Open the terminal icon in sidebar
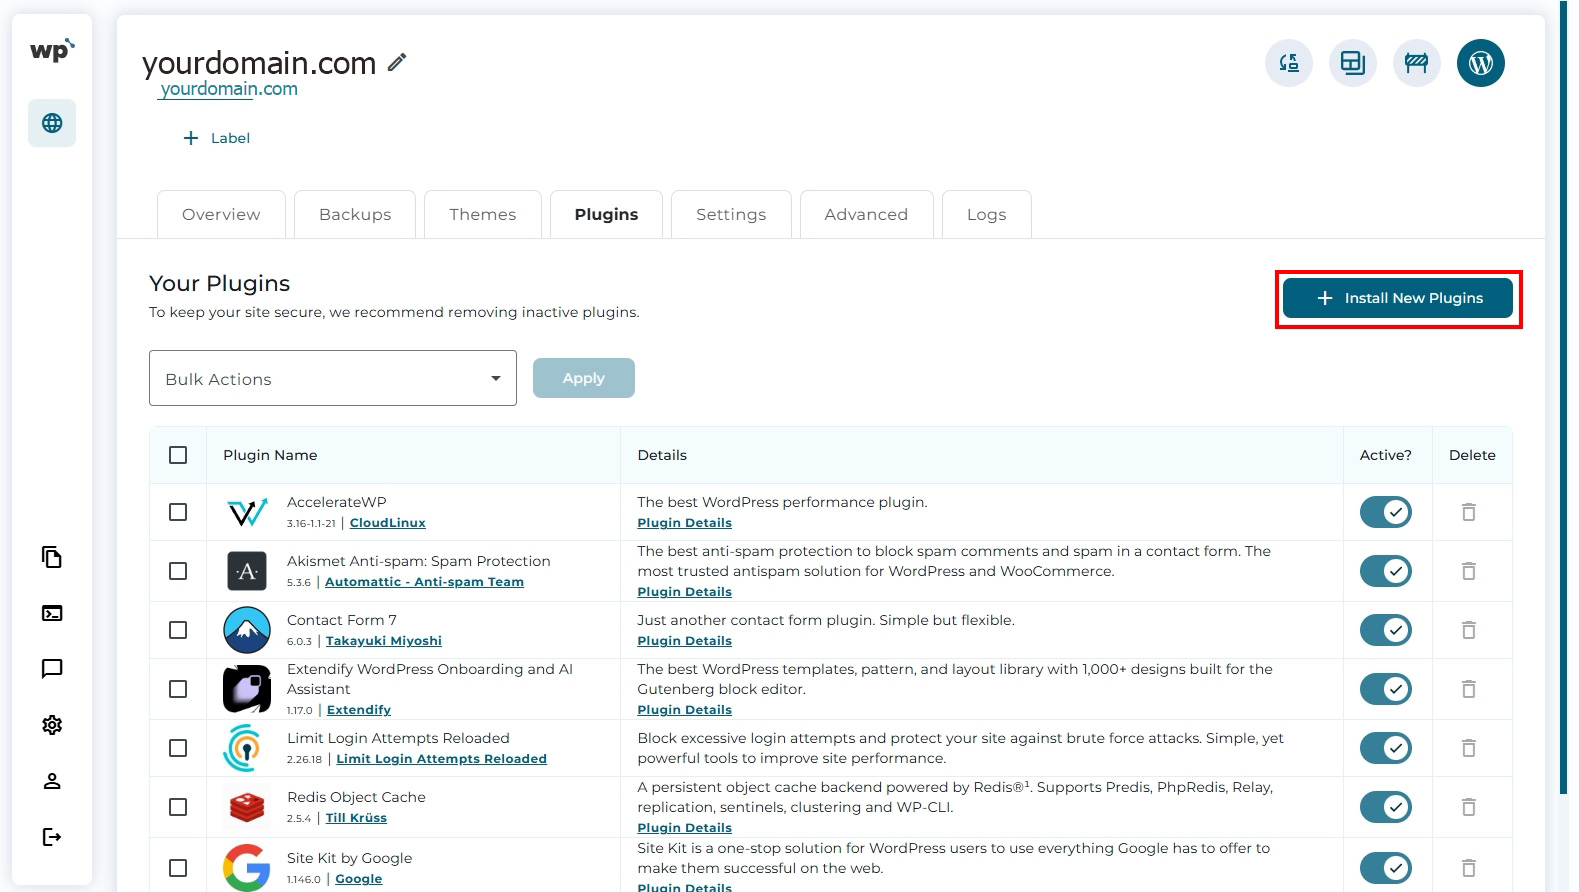The height and width of the screenshot is (892, 1579). [x=52, y=613]
